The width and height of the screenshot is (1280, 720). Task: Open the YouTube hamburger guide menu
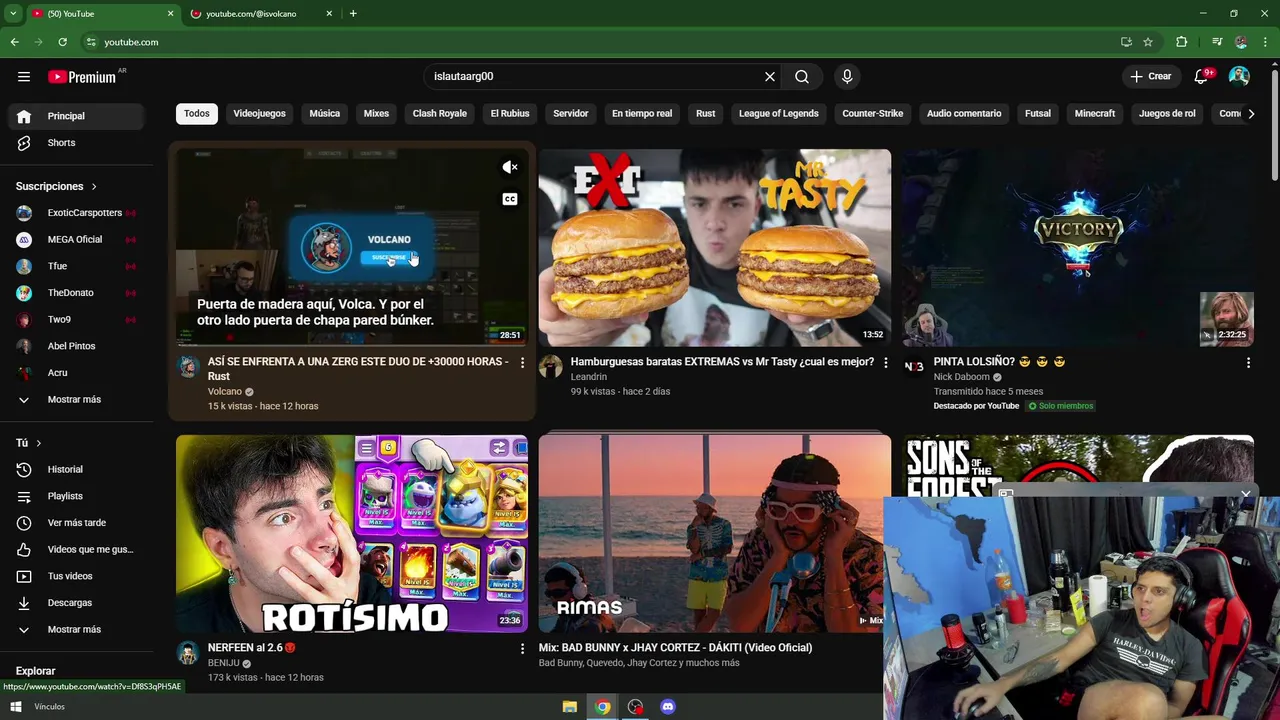click(x=24, y=76)
